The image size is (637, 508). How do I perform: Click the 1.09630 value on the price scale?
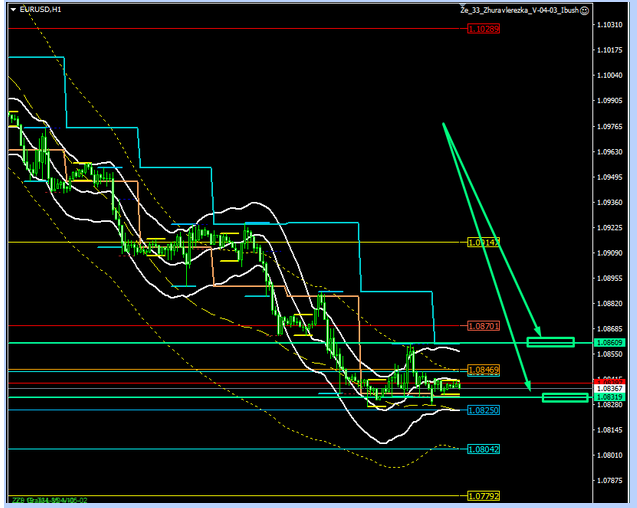pos(609,152)
